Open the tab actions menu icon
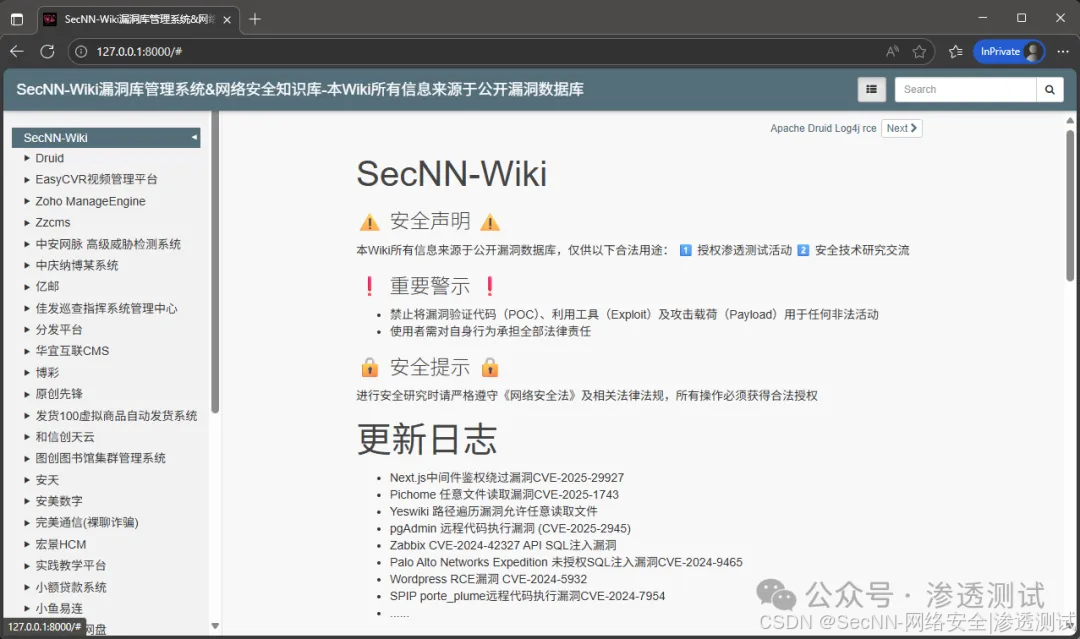The image size is (1080, 639). pos(17,19)
